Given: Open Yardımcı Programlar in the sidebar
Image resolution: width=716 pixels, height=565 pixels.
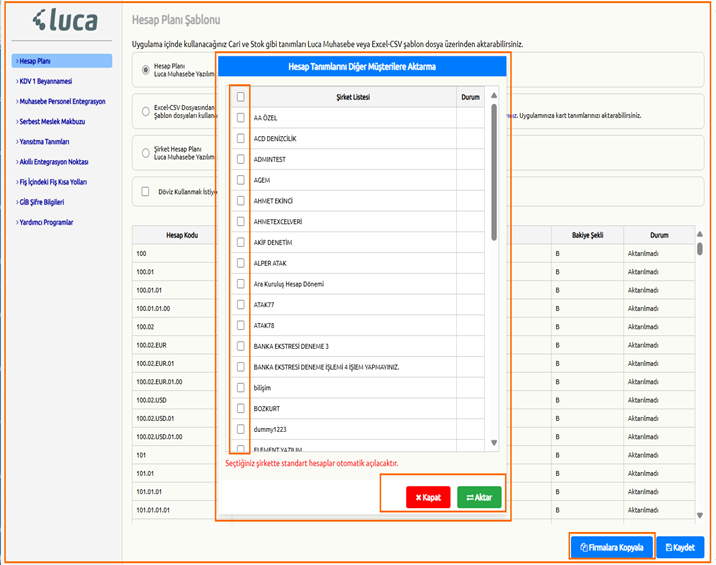Looking at the screenshot, I should pyautogui.click(x=44, y=222).
